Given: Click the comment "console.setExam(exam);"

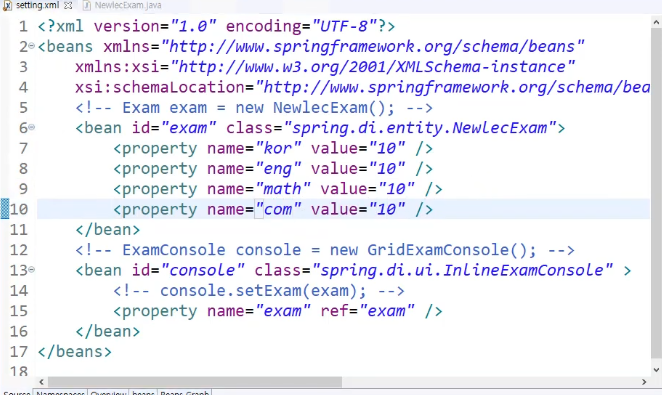Looking at the screenshot, I should pos(259,291).
